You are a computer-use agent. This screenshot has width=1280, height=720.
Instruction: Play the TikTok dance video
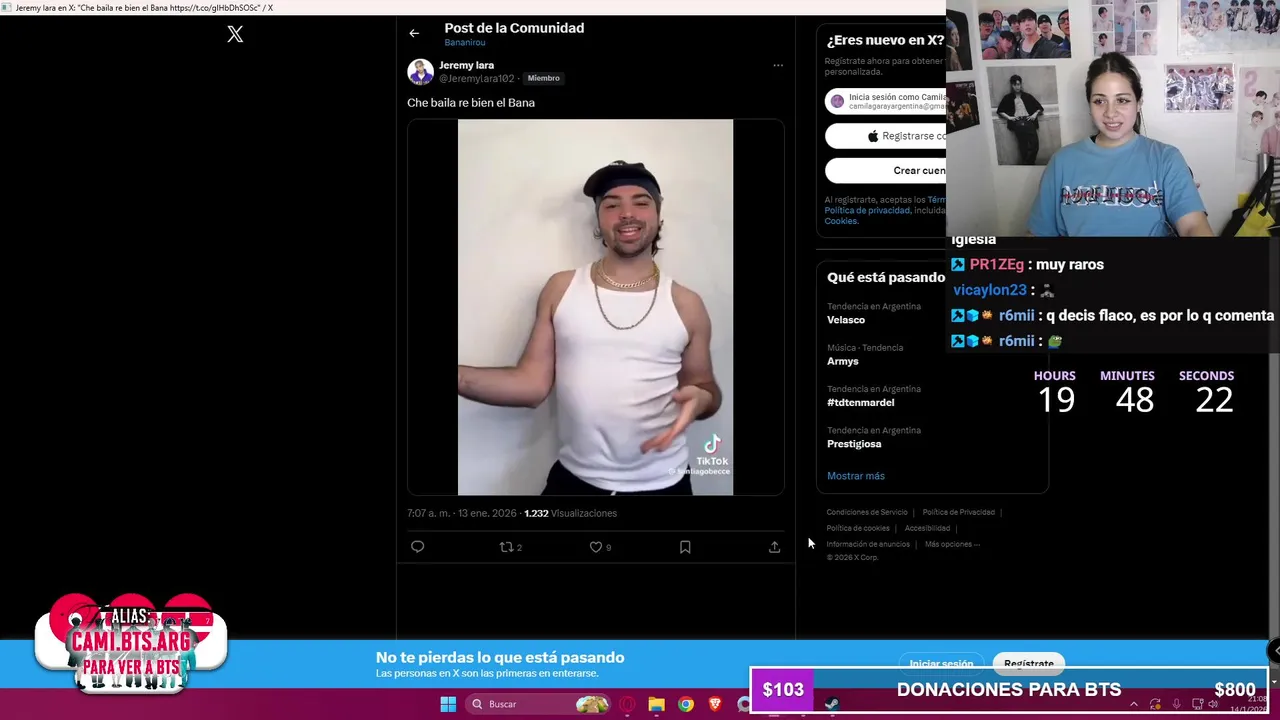point(595,307)
